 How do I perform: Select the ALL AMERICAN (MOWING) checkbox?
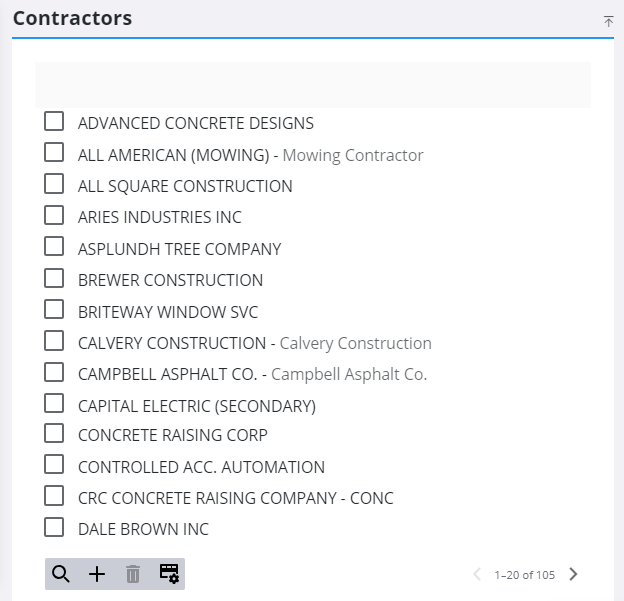click(x=54, y=152)
